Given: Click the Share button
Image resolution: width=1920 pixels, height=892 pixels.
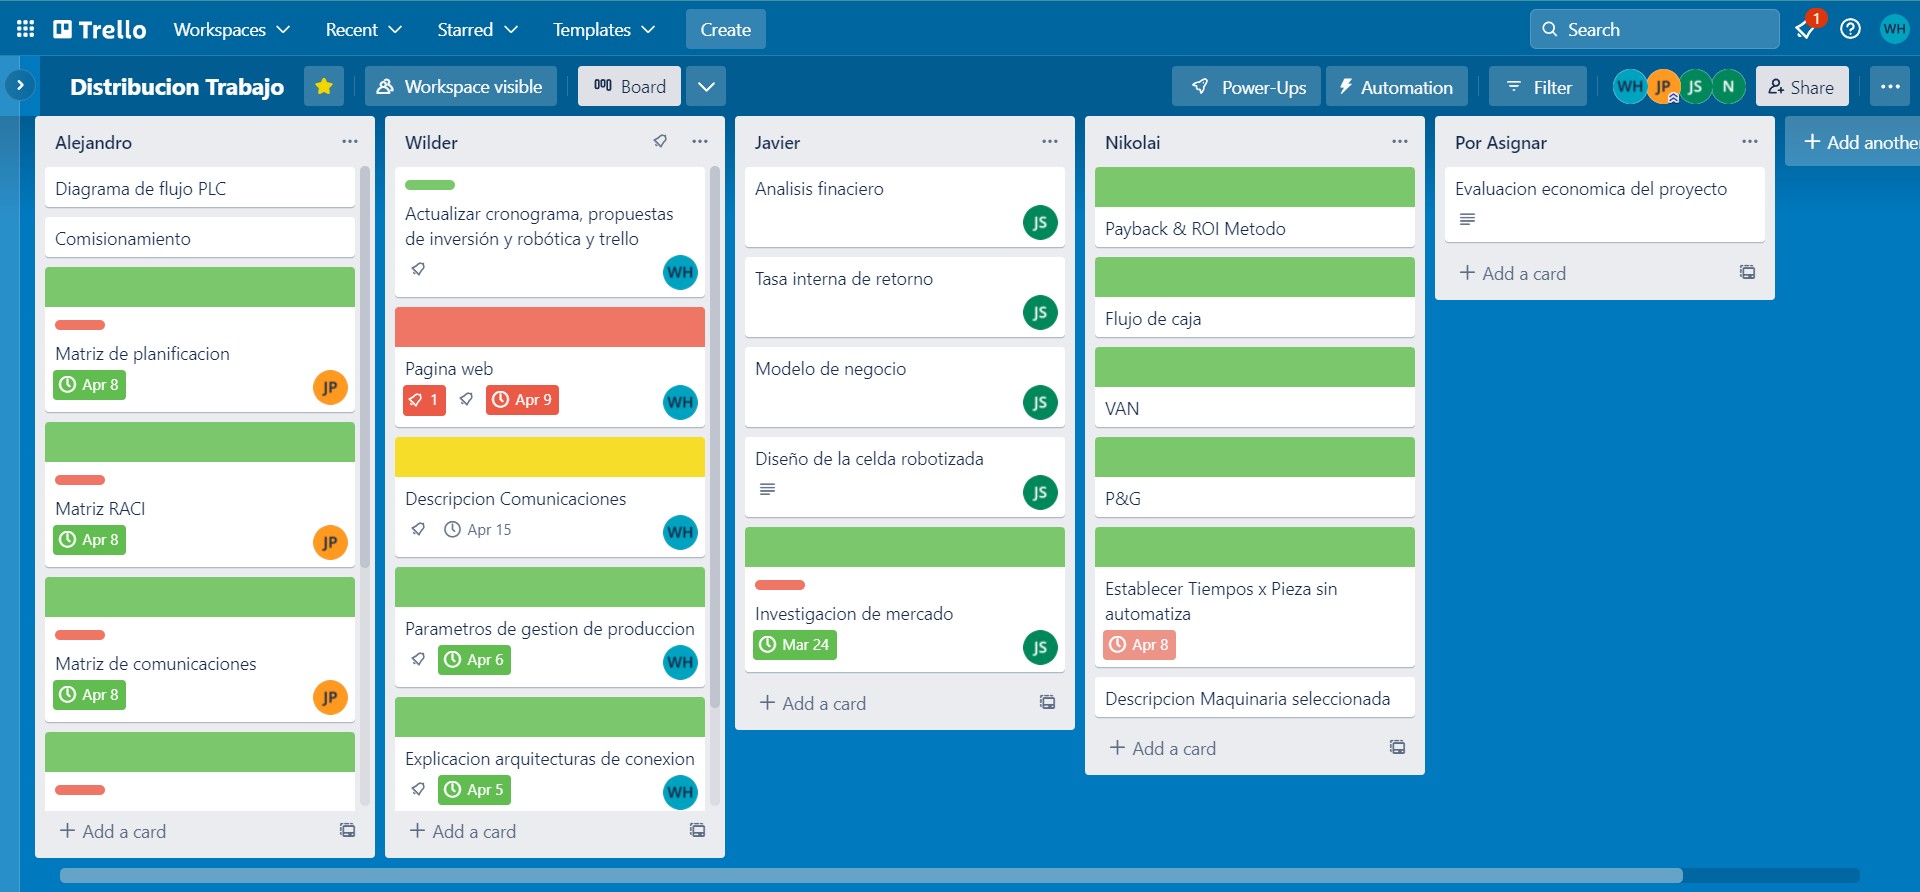Looking at the screenshot, I should (x=1801, y=87).
